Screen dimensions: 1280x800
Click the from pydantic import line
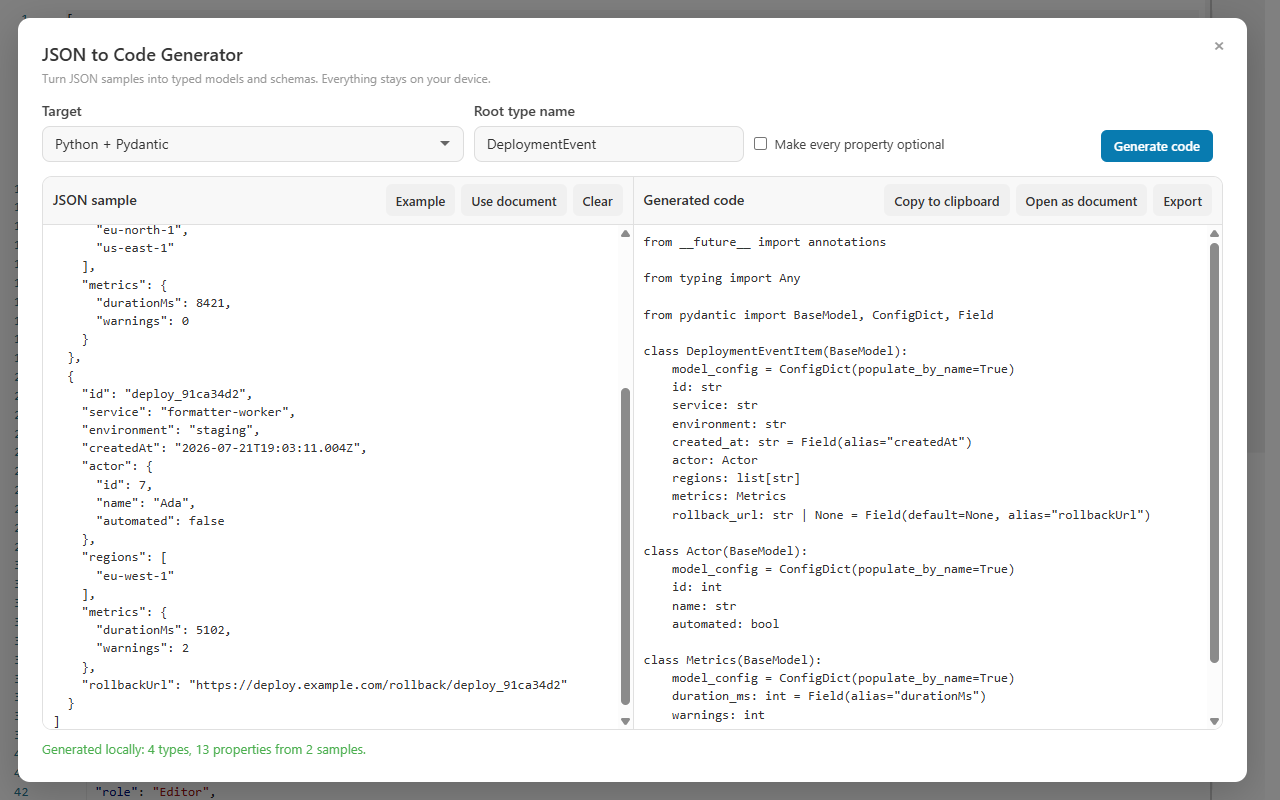click(819, 315)
